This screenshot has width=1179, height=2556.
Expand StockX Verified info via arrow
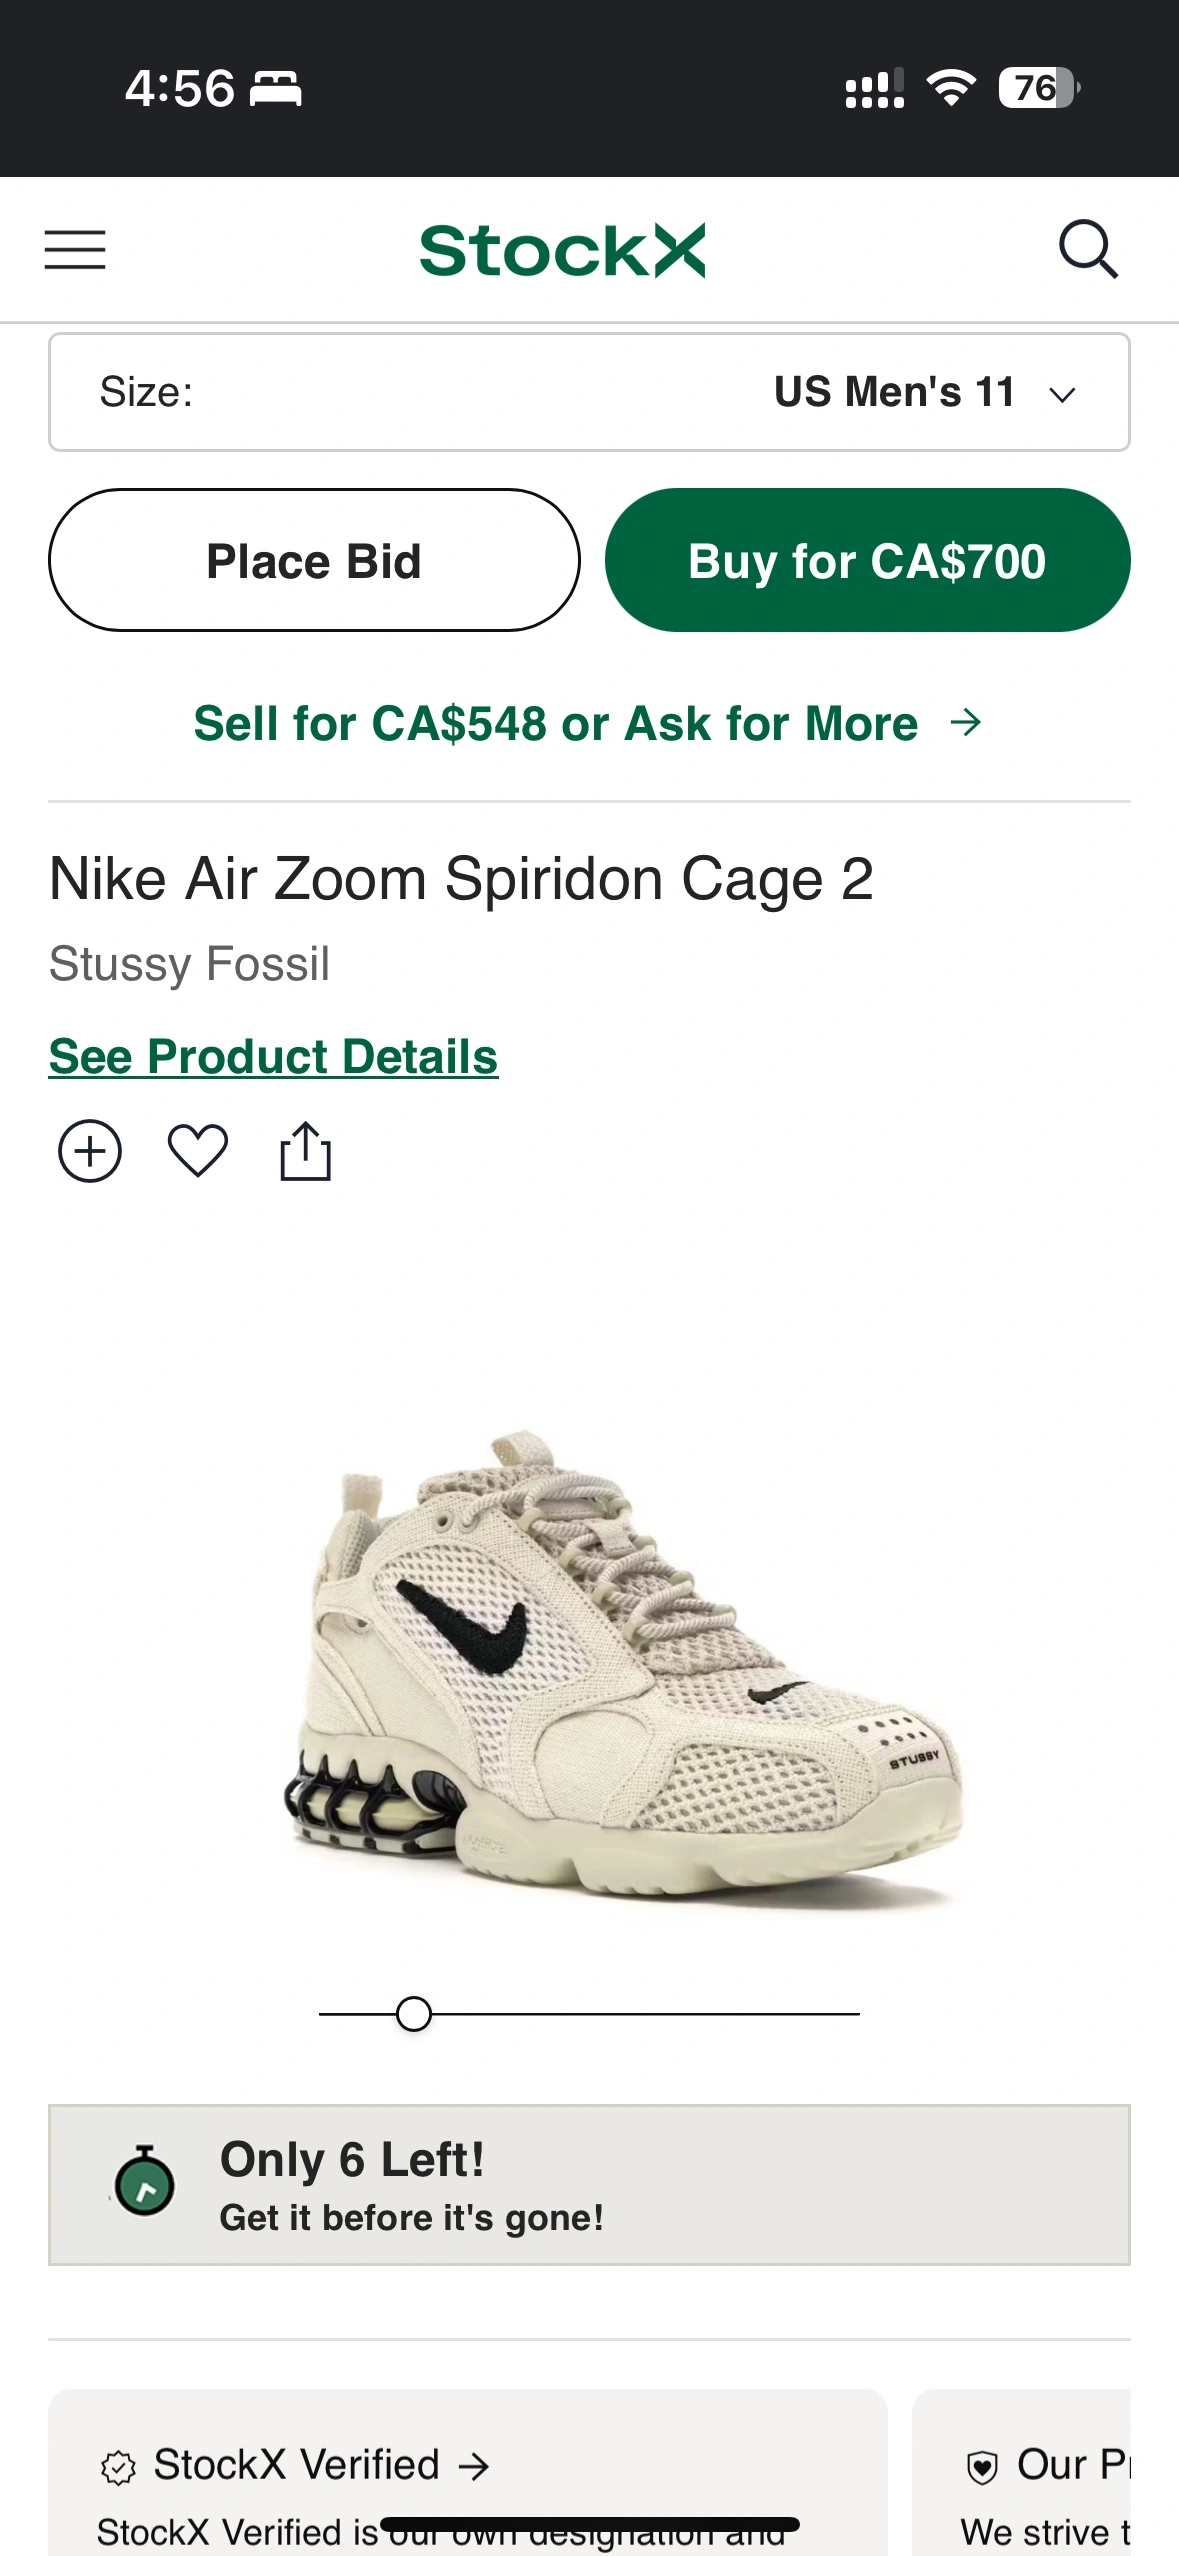pyautogui.click(x=474, y=2467)
